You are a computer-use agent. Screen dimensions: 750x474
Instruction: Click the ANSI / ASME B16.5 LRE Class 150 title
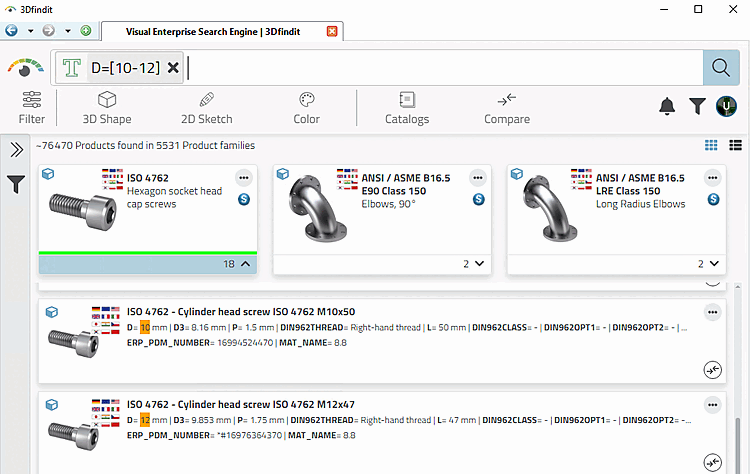tap(640, 185)
